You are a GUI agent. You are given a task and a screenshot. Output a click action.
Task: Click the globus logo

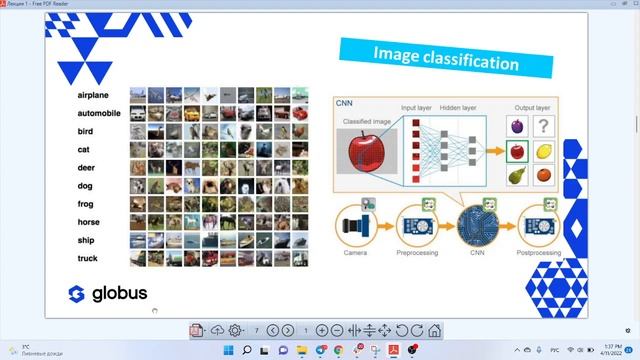point(108,293)
